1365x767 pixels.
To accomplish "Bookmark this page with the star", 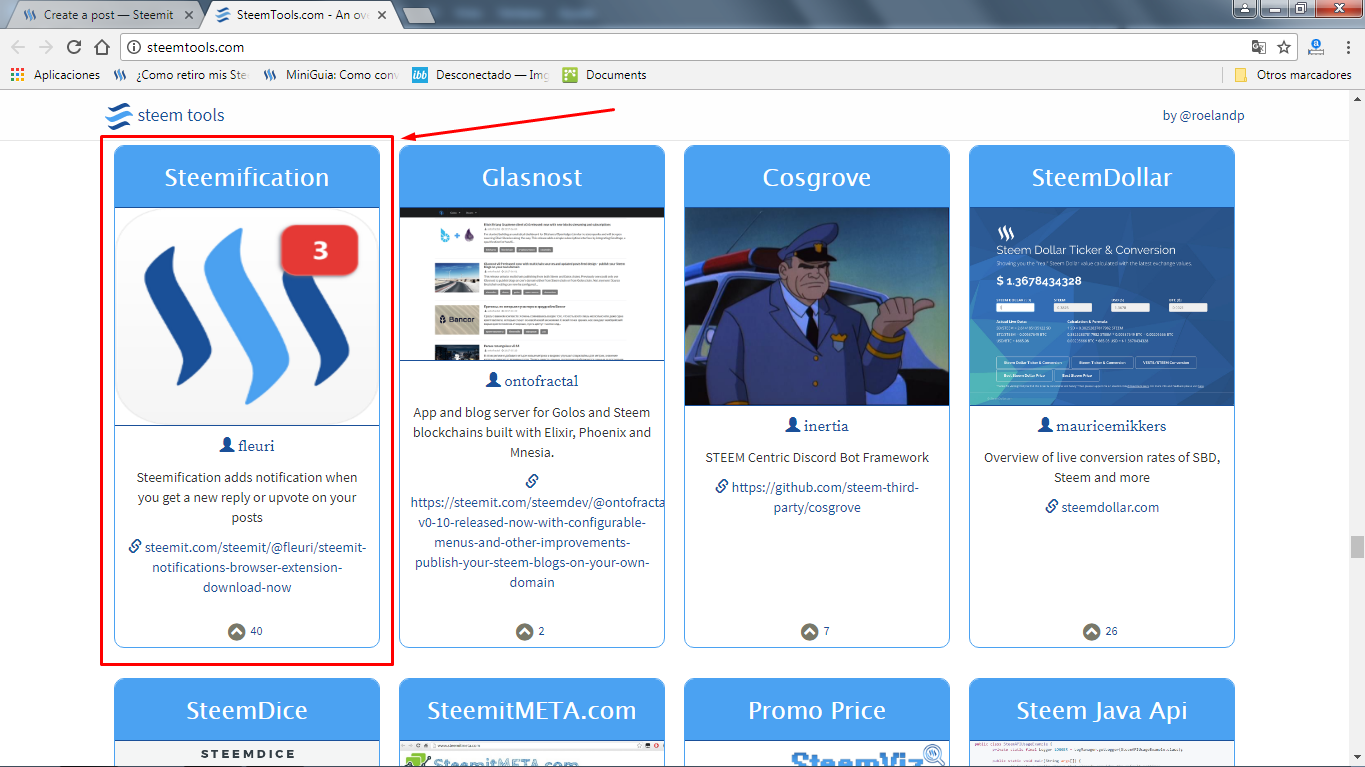I will coord(1284,47).
